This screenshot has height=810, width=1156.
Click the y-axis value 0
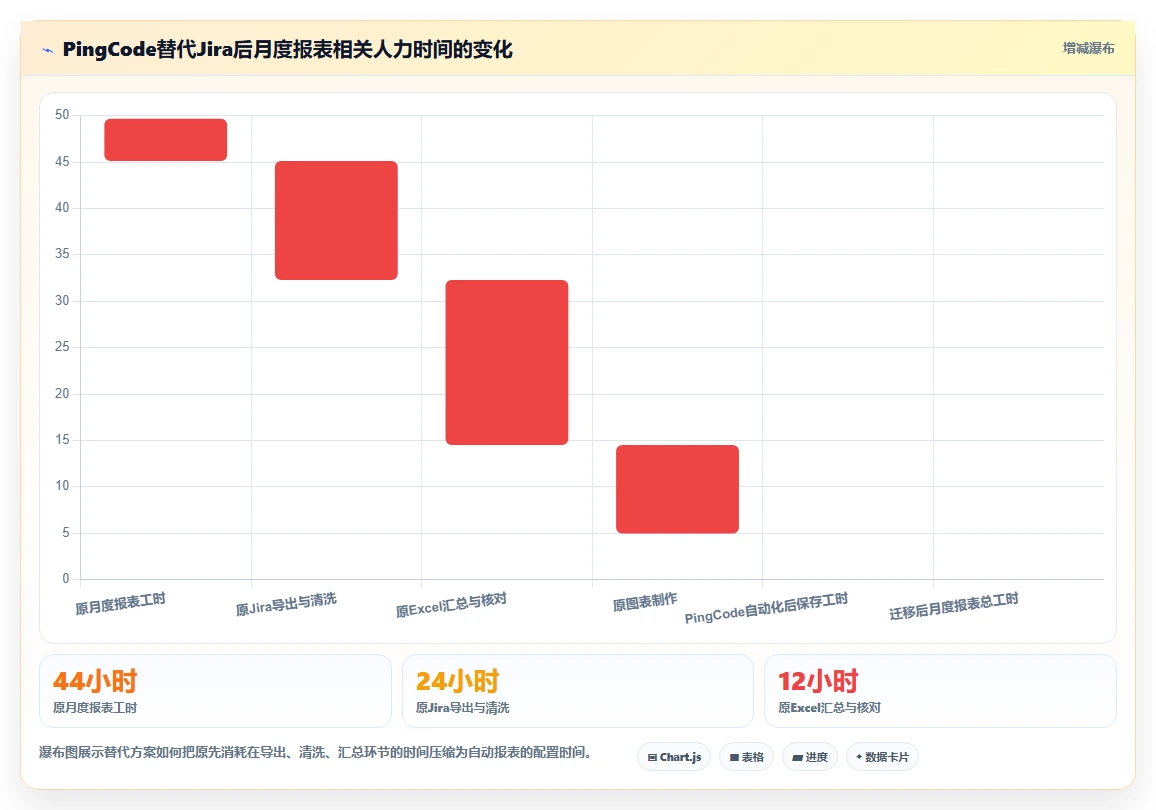click(x=66, y=579)
